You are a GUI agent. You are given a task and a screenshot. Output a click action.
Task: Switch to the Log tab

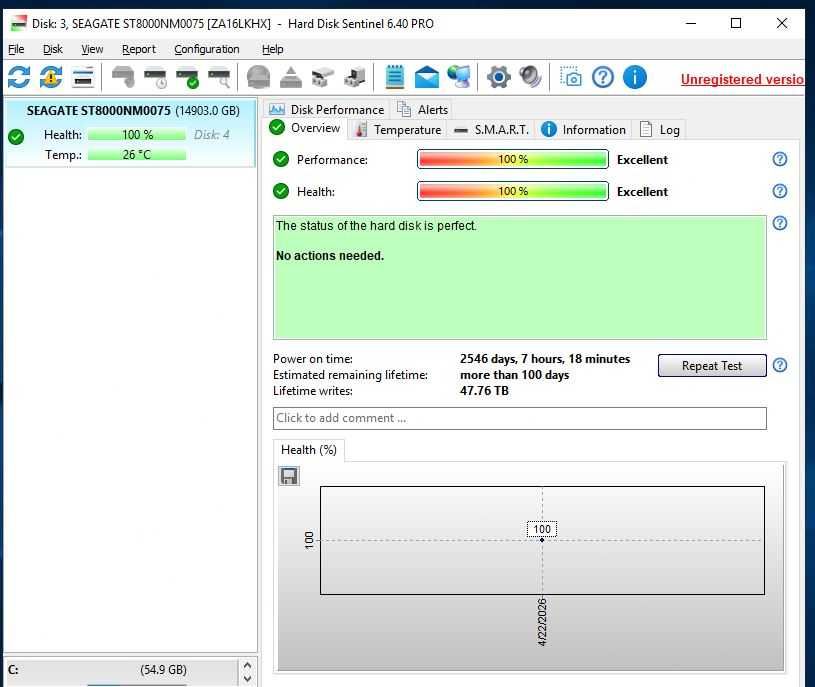[660, 129]
